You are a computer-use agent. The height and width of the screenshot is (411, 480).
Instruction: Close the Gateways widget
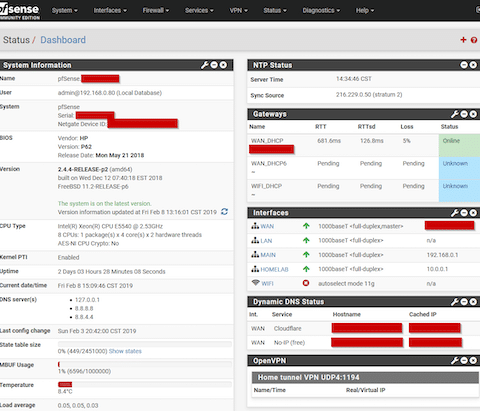(x=473, y=114)
